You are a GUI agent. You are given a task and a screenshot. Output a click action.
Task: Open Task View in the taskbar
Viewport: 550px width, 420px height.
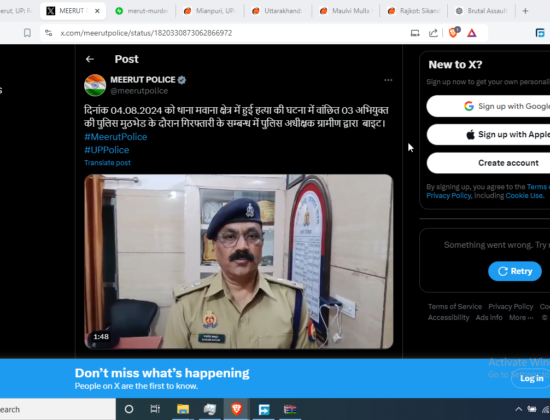155,409
